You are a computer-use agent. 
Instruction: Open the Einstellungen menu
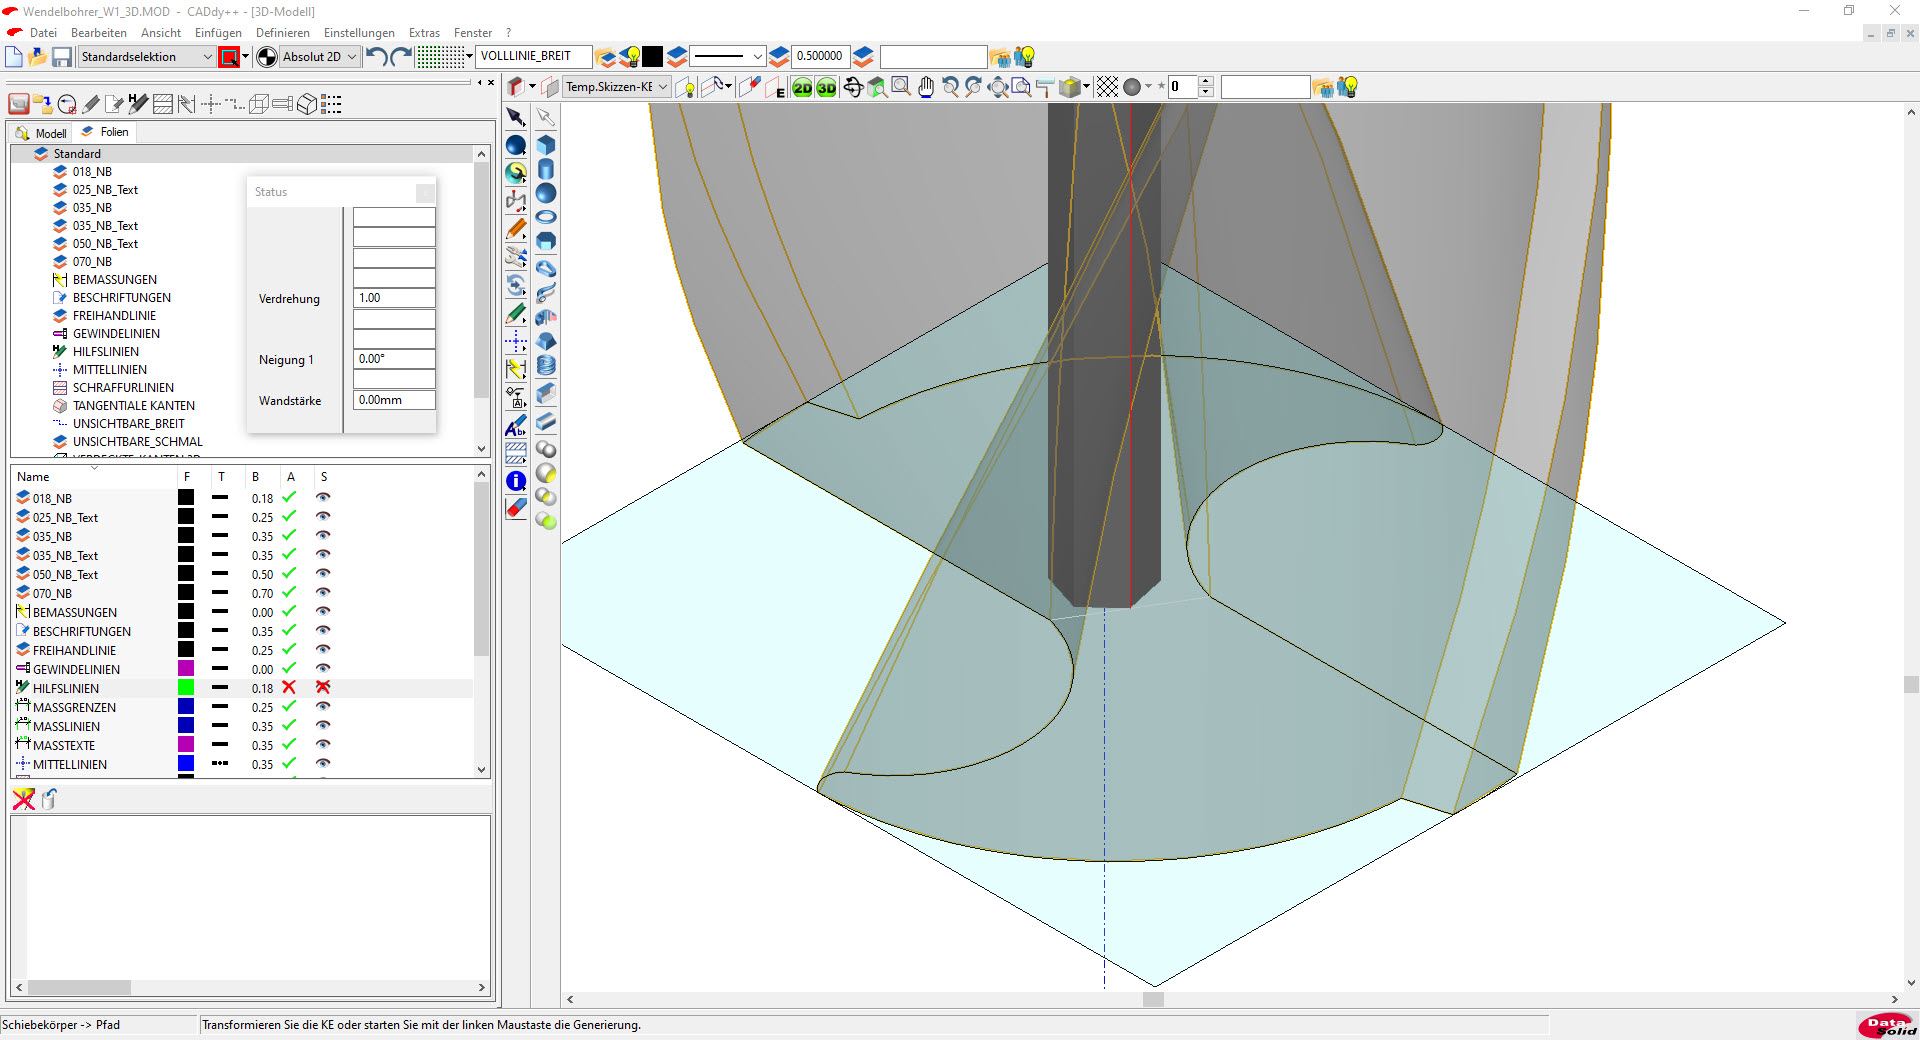coord(359,33)
